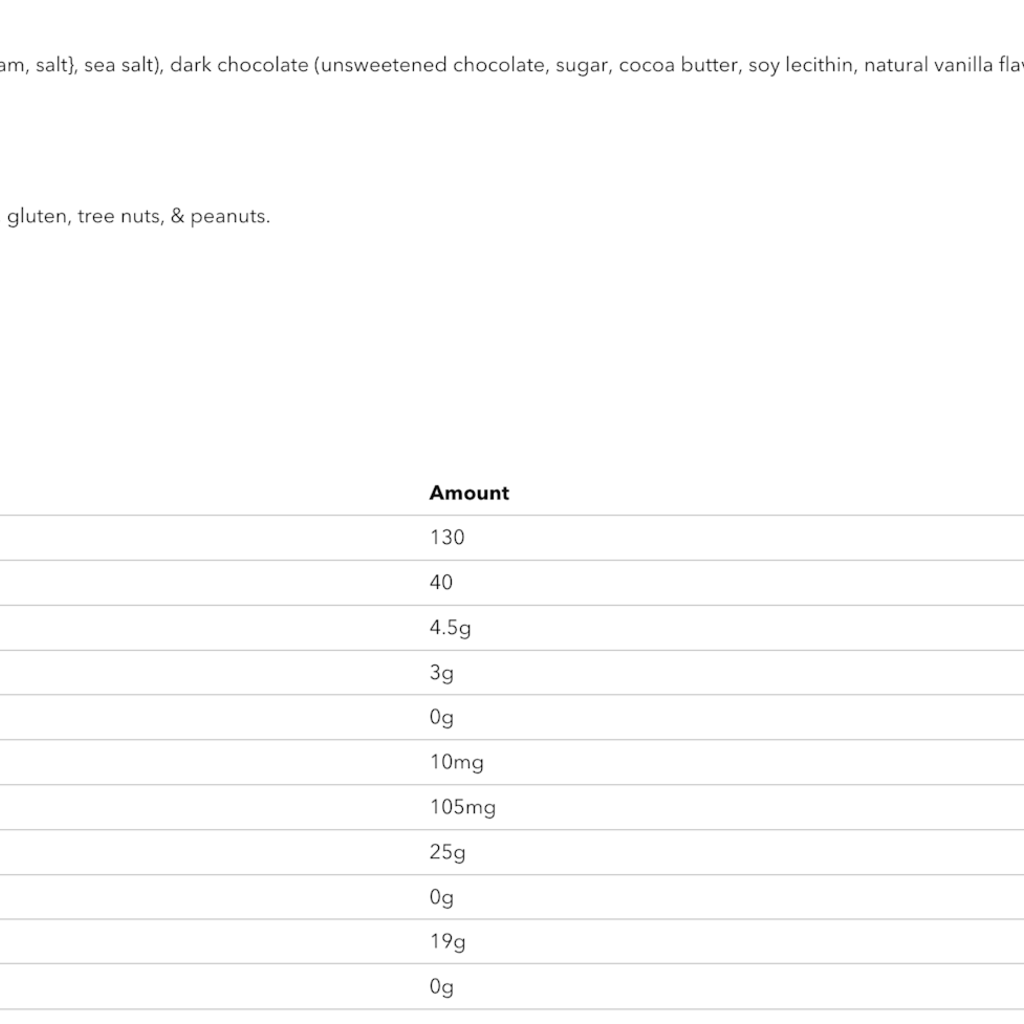Select the 0g value below 19g
Image resolution: width=1024 pixels, height=1024 pixels.
[x=441, y=988]
